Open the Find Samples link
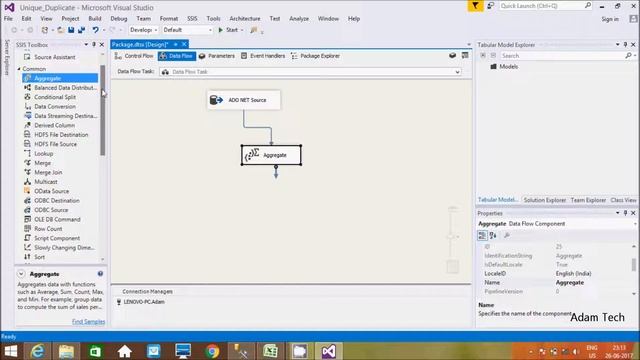The image size is (640, 360). click(88, 322)
